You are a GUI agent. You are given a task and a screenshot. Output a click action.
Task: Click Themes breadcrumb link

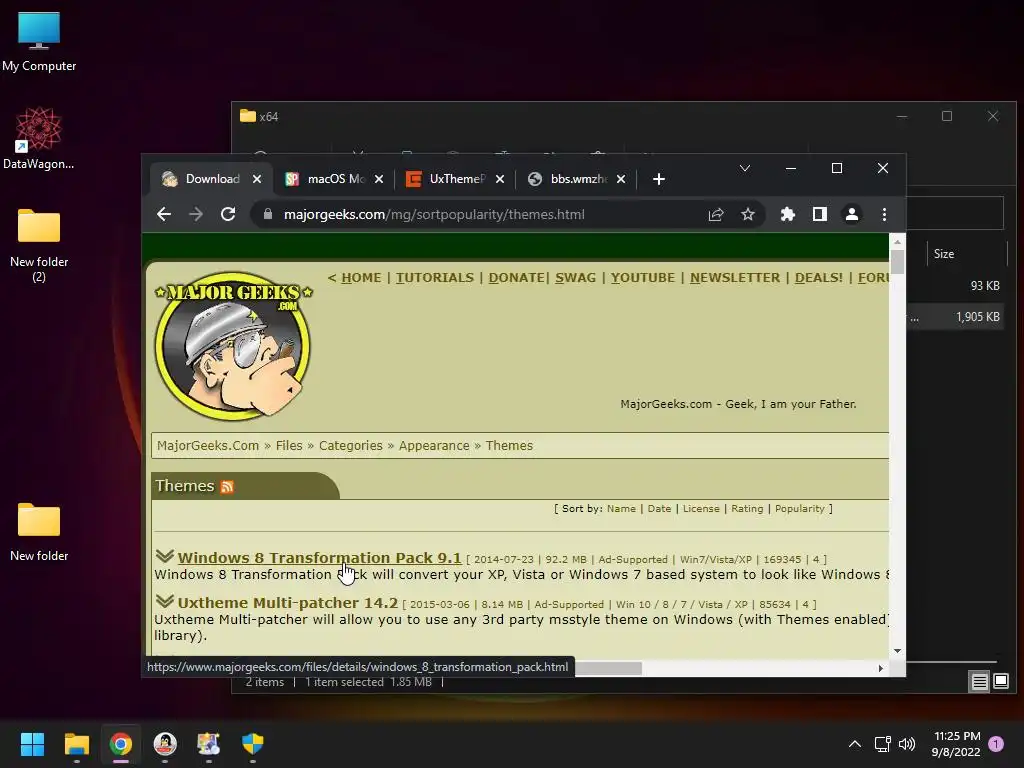509,445
